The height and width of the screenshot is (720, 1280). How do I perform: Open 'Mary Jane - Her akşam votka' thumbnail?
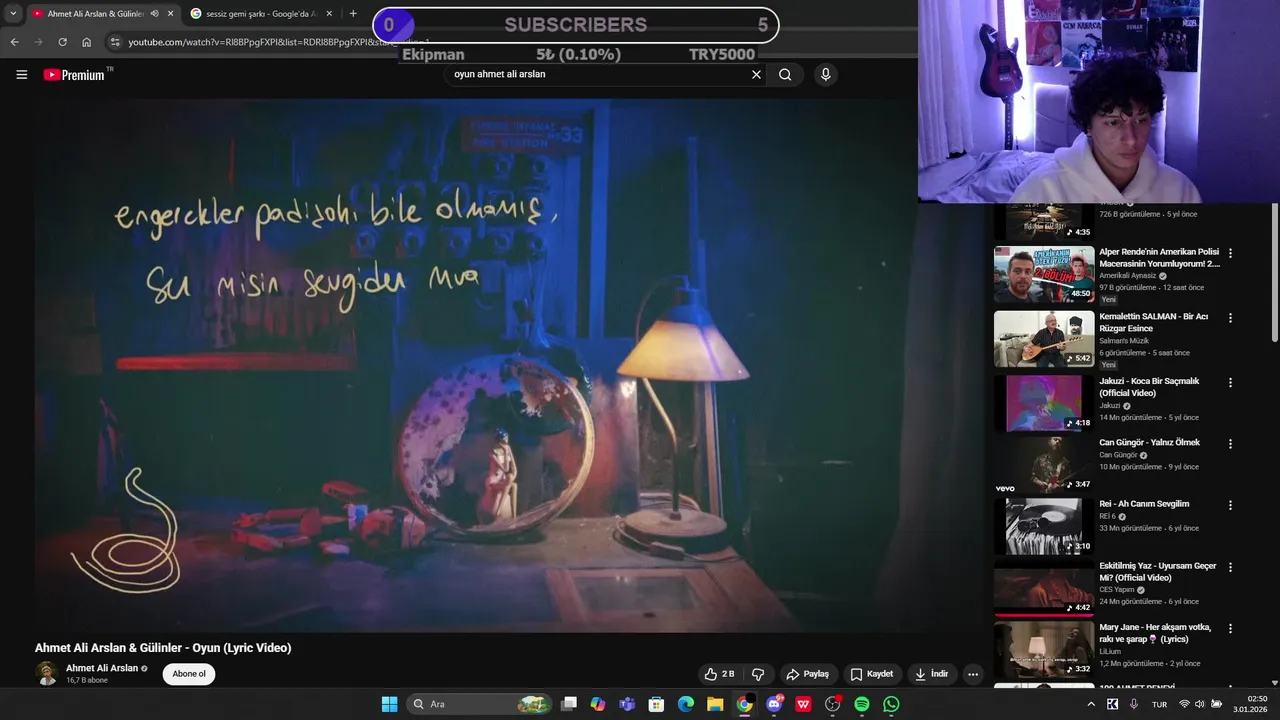[1044, 649]
